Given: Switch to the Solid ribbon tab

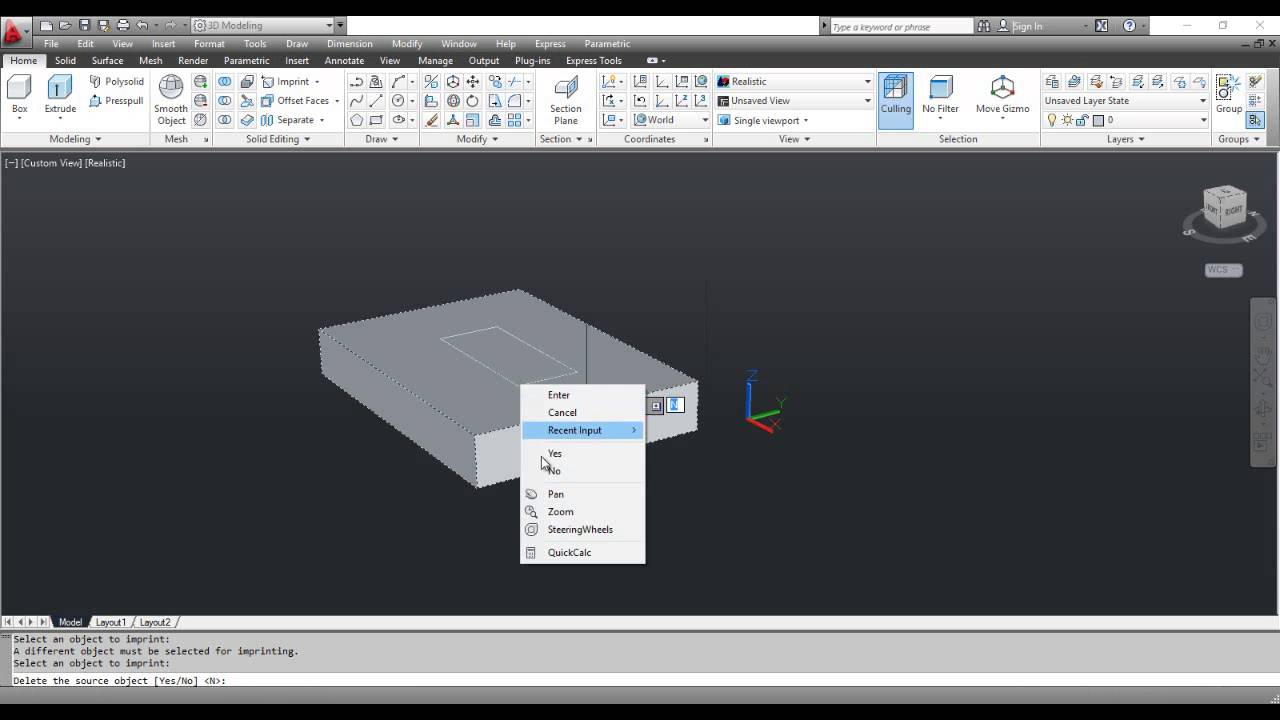Looking at the screenshot, I should (65, 60).
